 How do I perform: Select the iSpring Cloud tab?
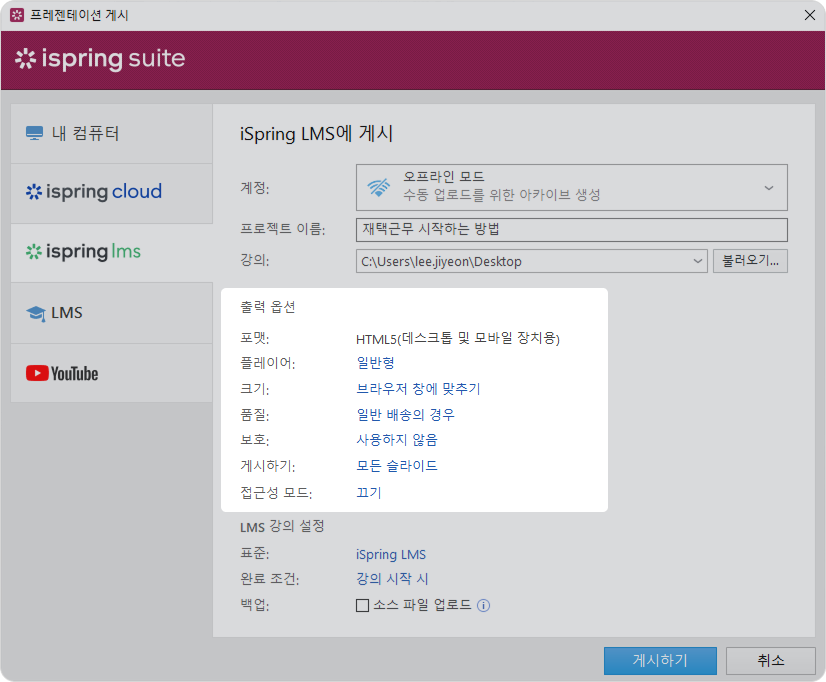(x=111, y=192)
